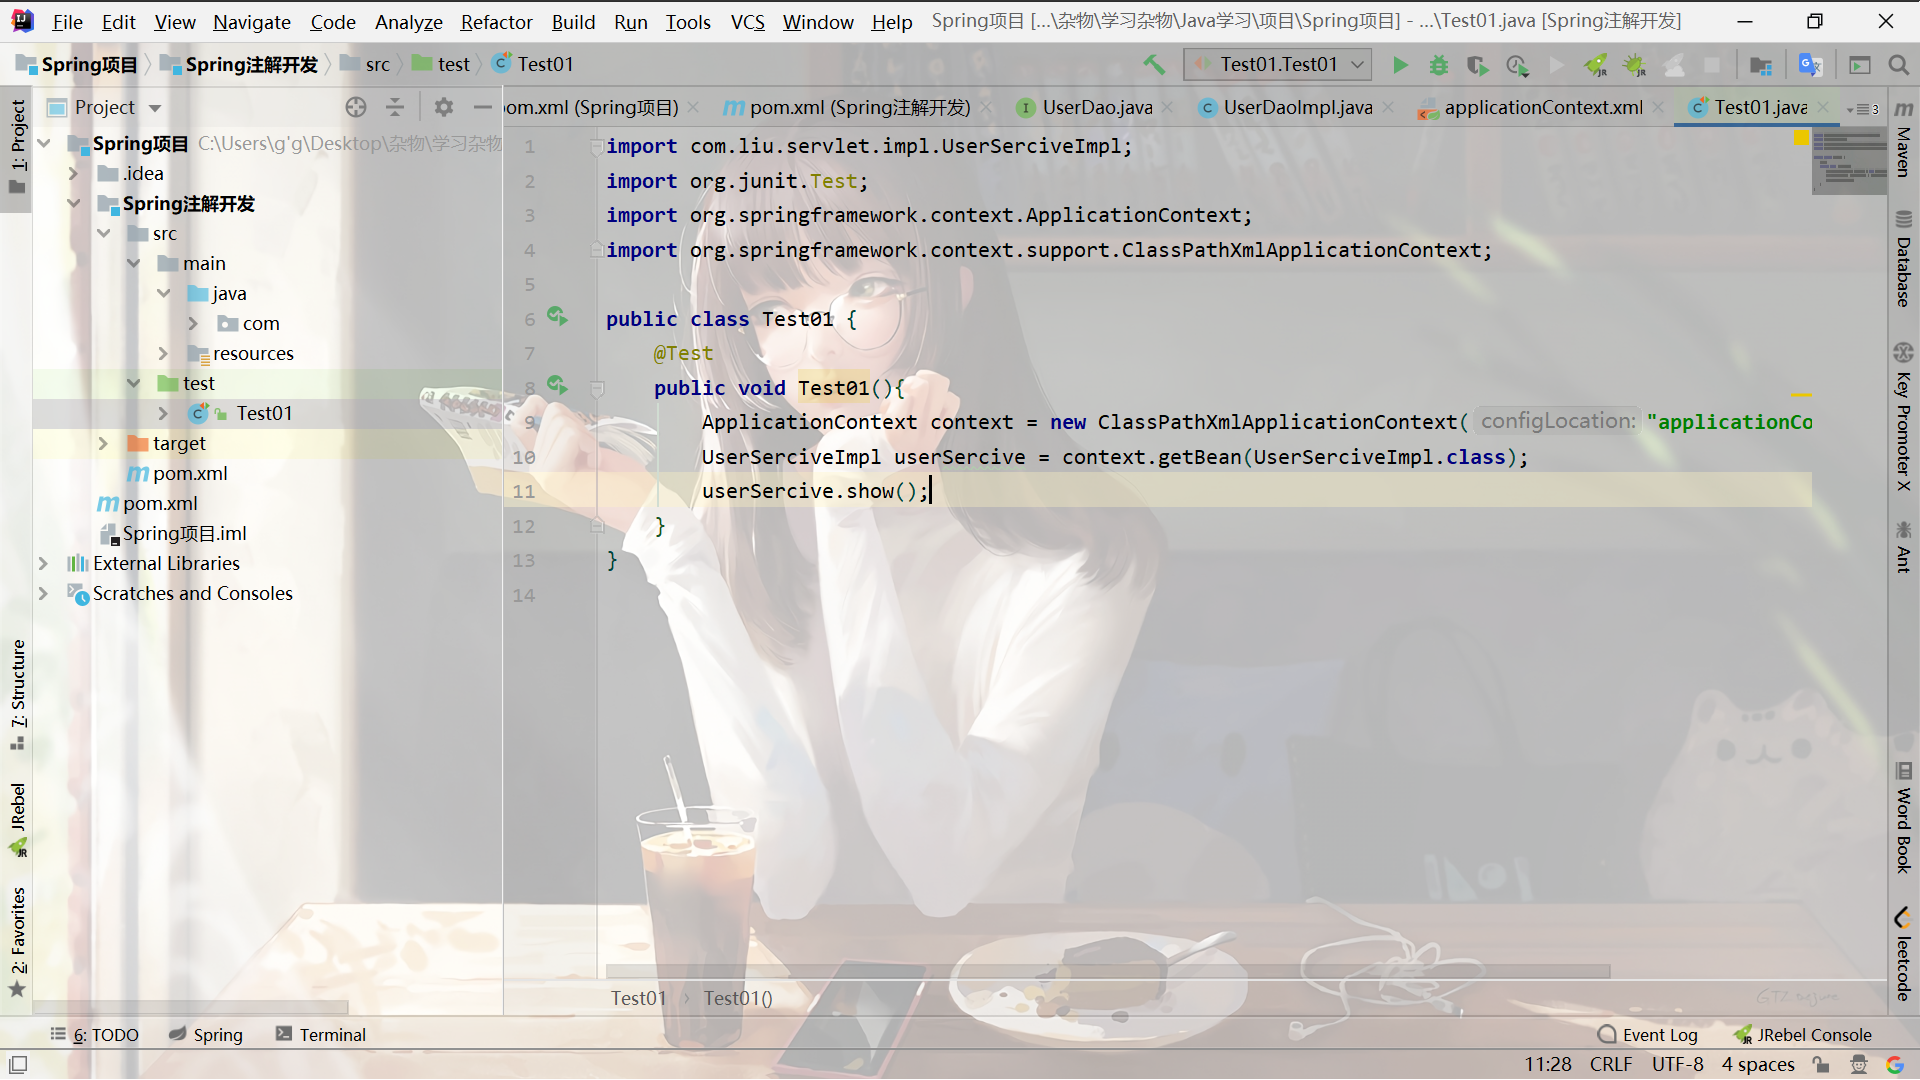Viewport: 1920px width, 1080px height.
Task: Toggle the 7: Structure tool window
Action: tap(18, 695)
